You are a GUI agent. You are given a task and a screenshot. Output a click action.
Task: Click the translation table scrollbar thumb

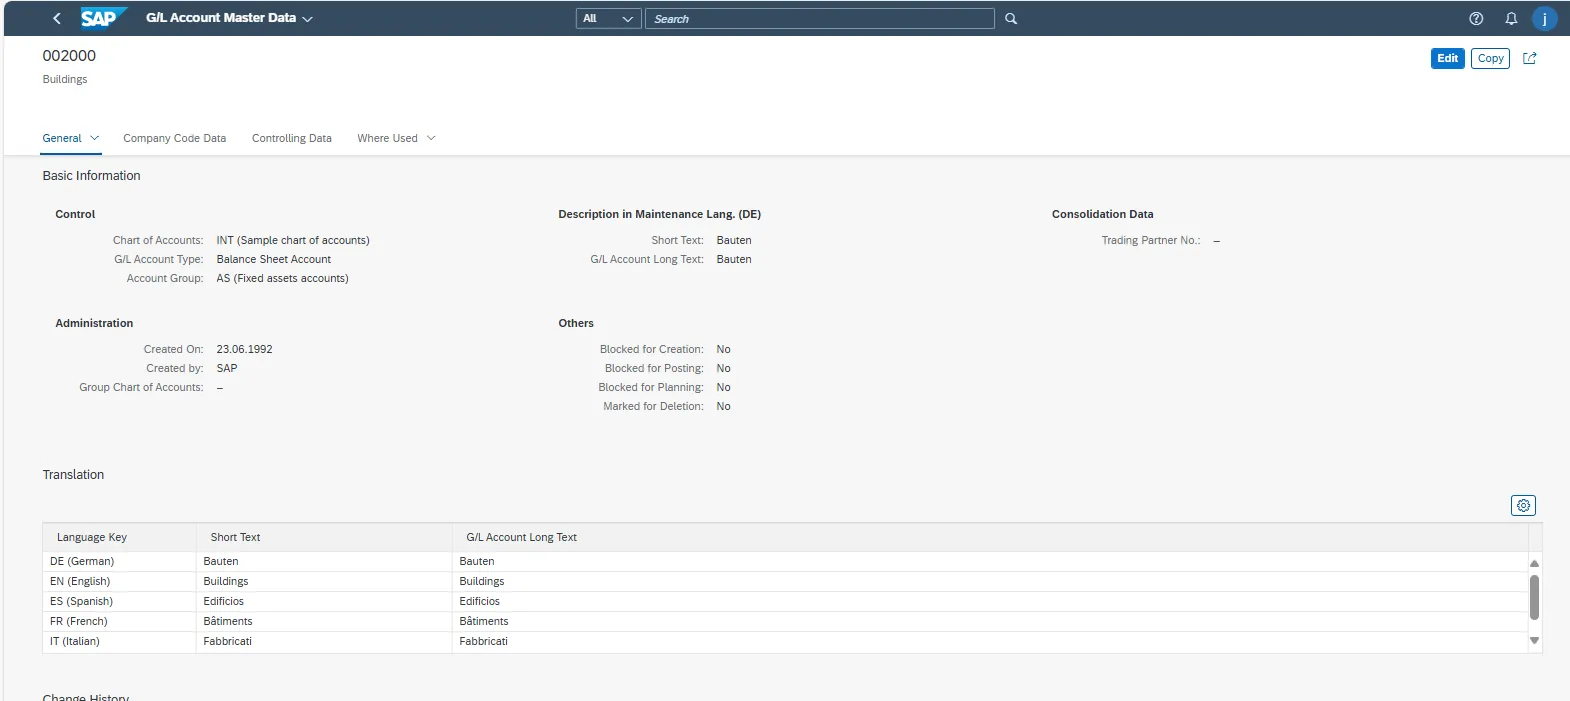click(x=1534, y=597)
